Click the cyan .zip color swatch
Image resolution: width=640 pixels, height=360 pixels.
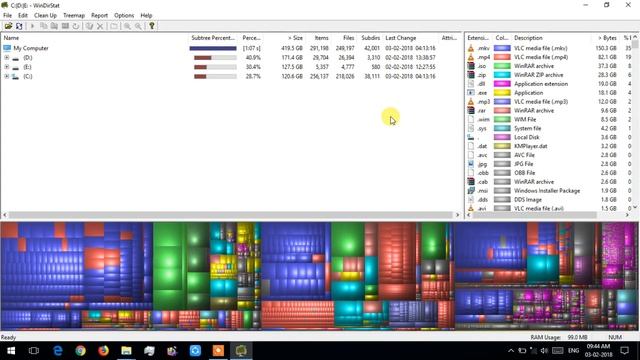pyautogui.click(x=502, y=75)
